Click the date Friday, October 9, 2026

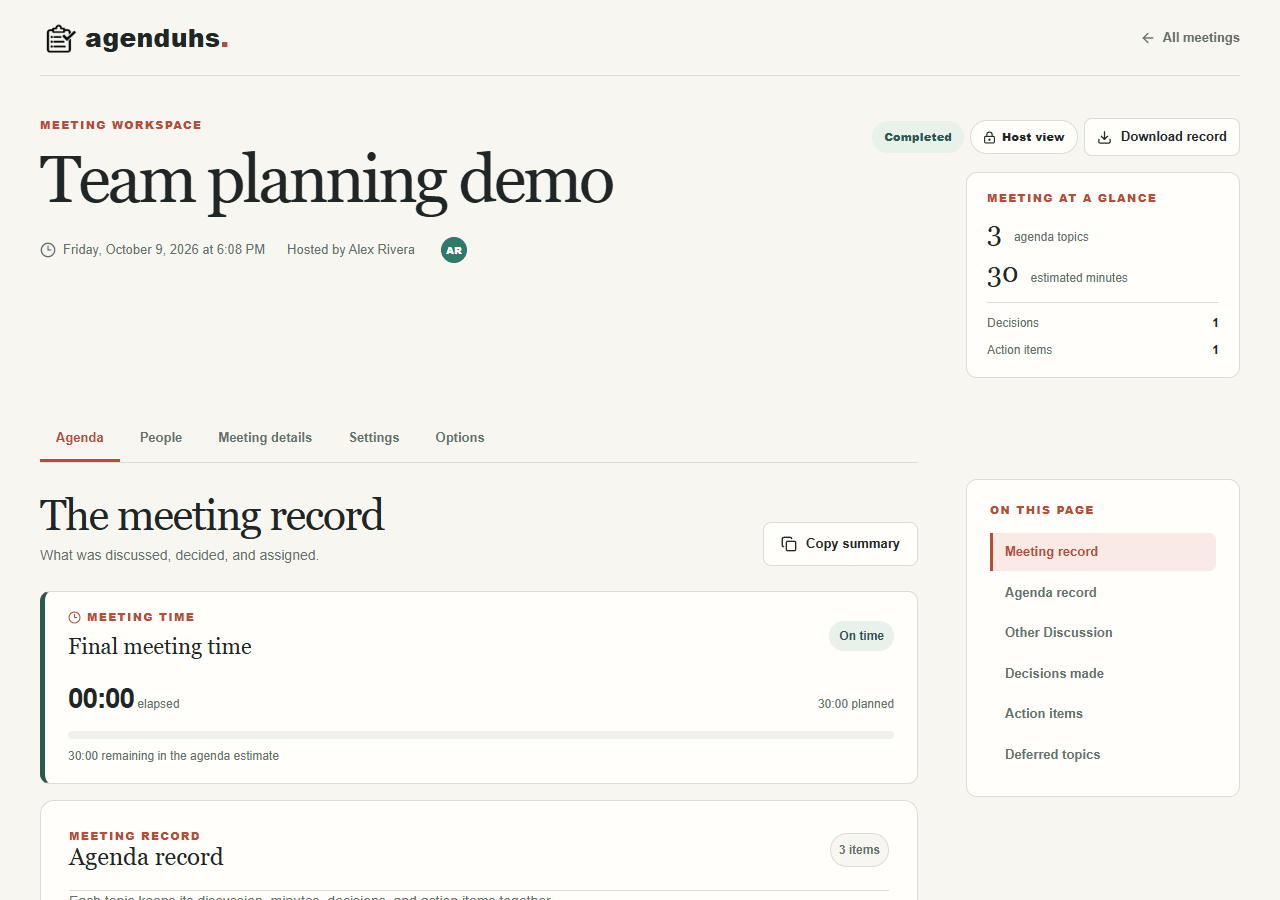164,250
